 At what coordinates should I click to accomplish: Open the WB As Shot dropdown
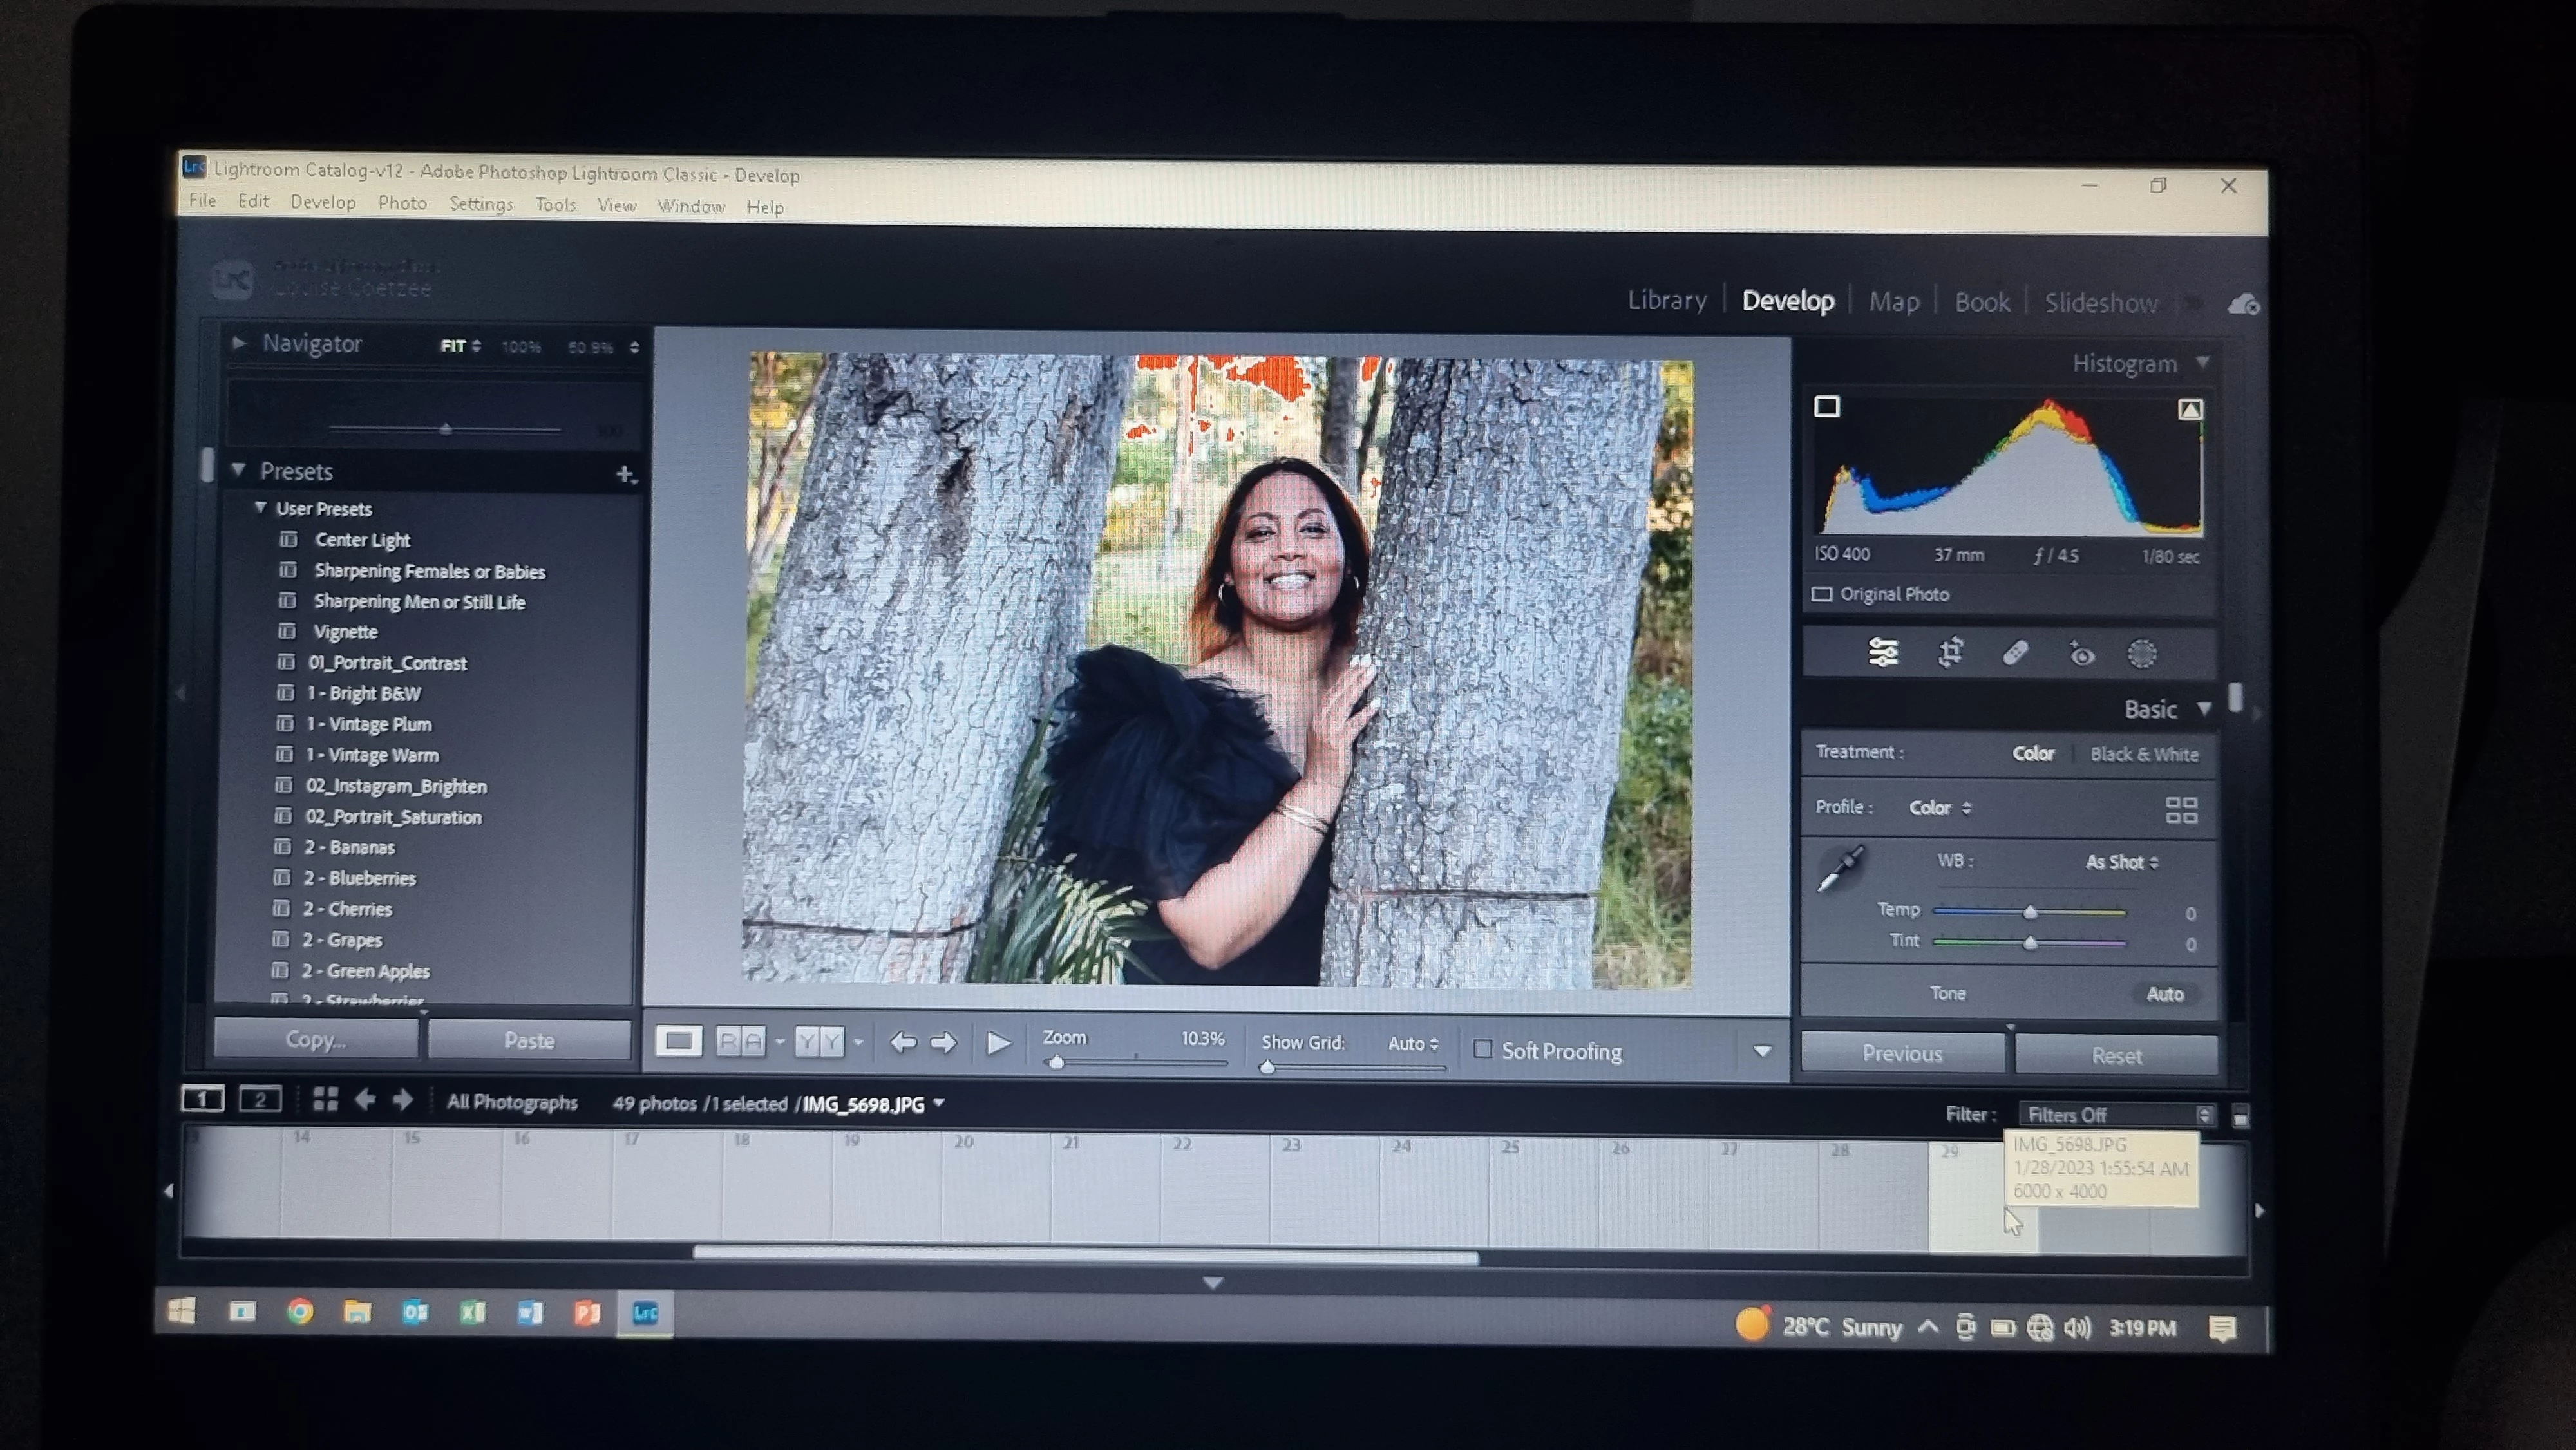pyautogui.click(x=2121, y=862)
